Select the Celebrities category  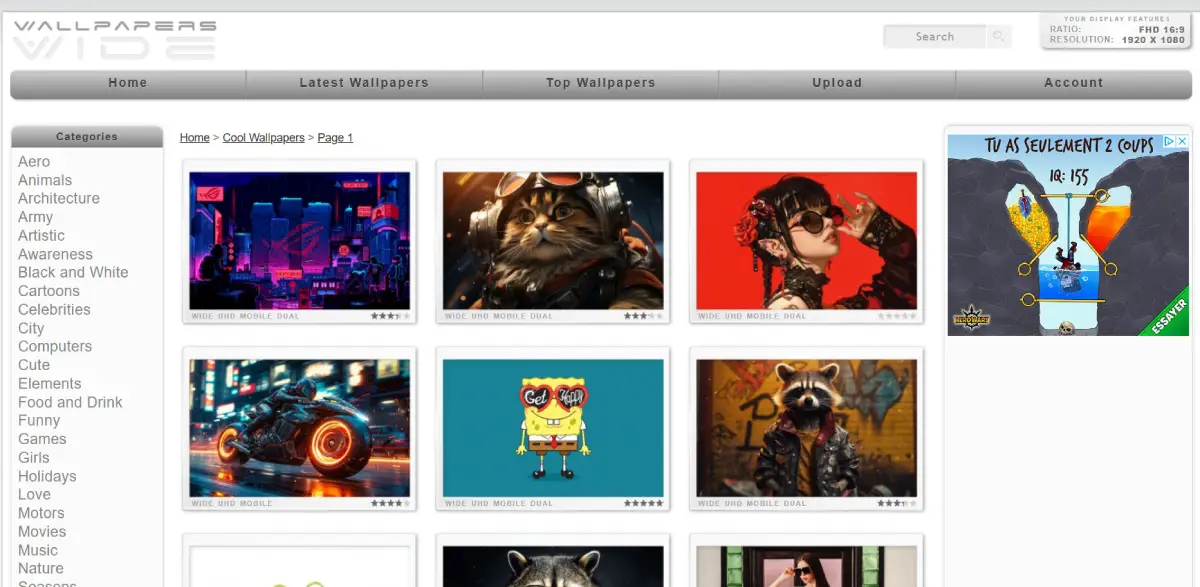click(x=54, y=310)
